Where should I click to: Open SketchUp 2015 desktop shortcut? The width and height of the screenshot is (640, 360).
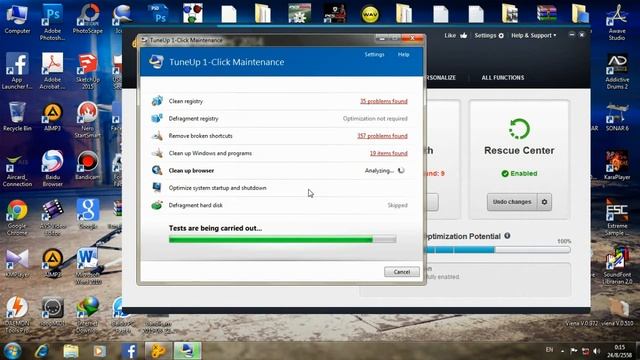tap(87, 71)
